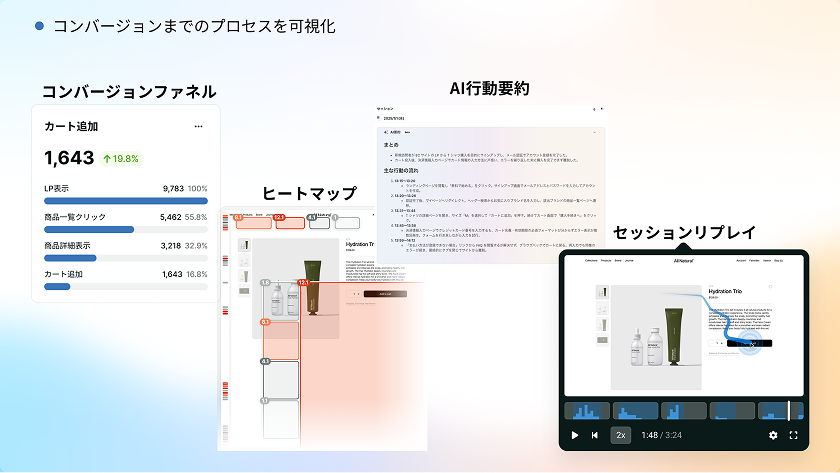Click the red 8.1 heatmap badge in the nav
The width and height of the screenshot is (840, 473).
[238, 216]
